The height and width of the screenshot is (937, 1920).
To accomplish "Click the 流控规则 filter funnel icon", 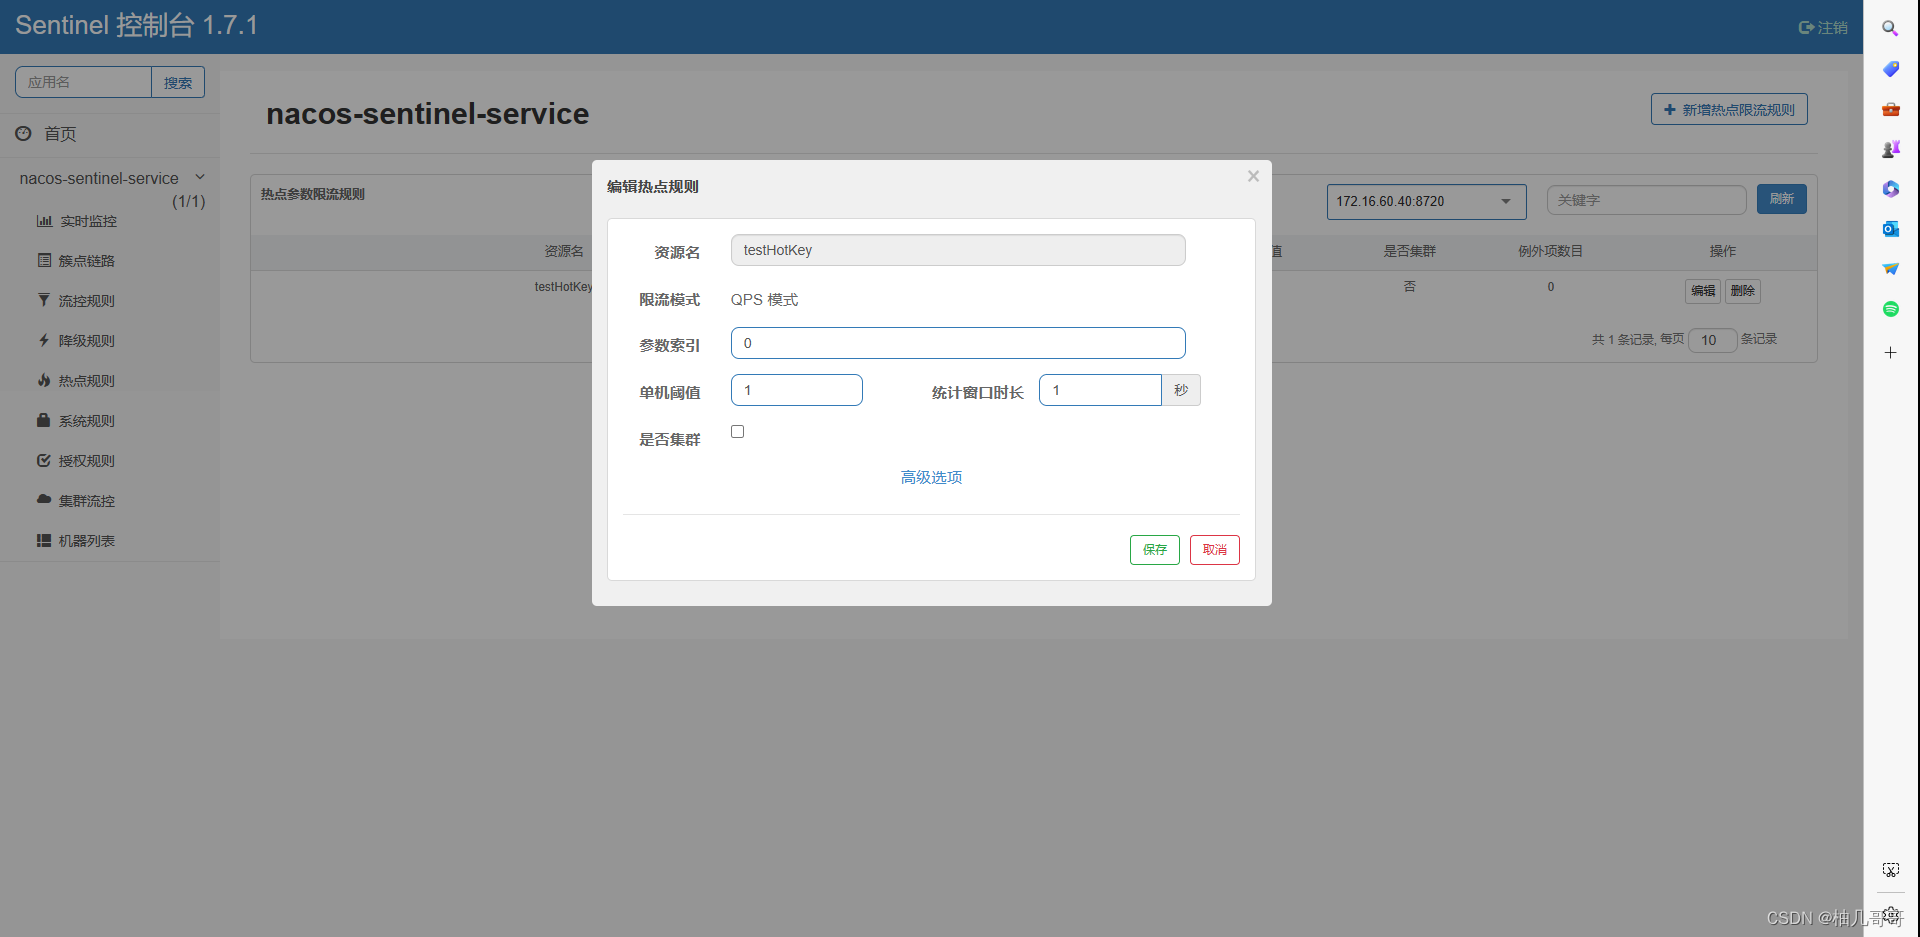I will [x=44, y=300].
